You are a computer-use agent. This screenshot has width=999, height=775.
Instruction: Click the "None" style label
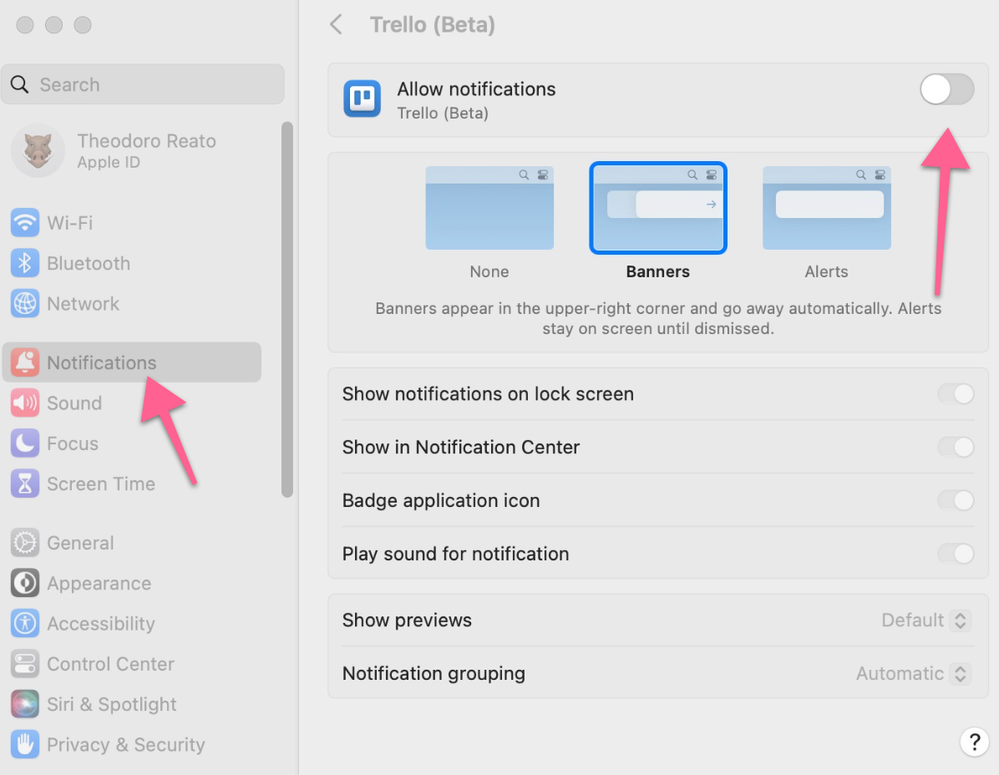pos(489,272)
